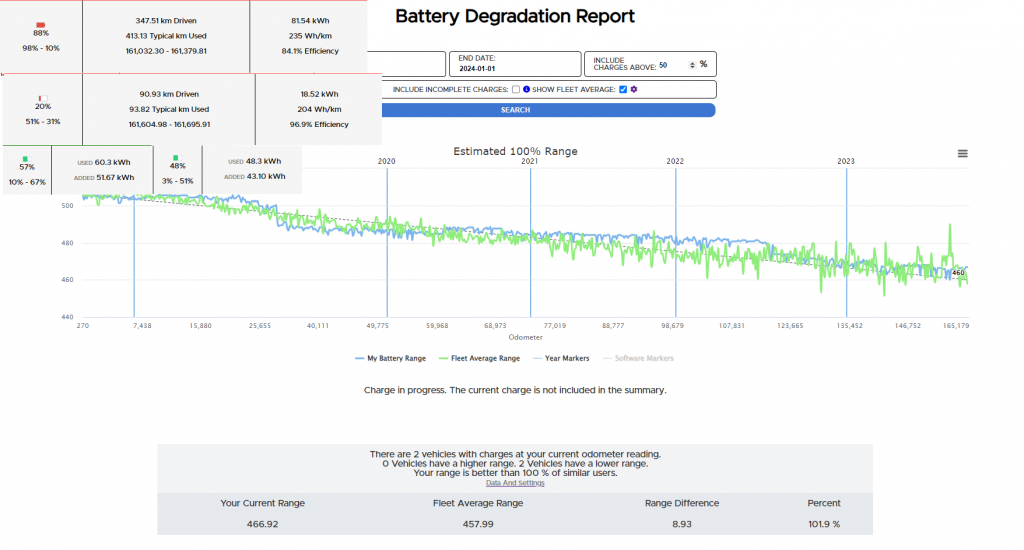Hide the Fleet Average Range series
This screenshot has width=1024, height=550.
point(479,357)
